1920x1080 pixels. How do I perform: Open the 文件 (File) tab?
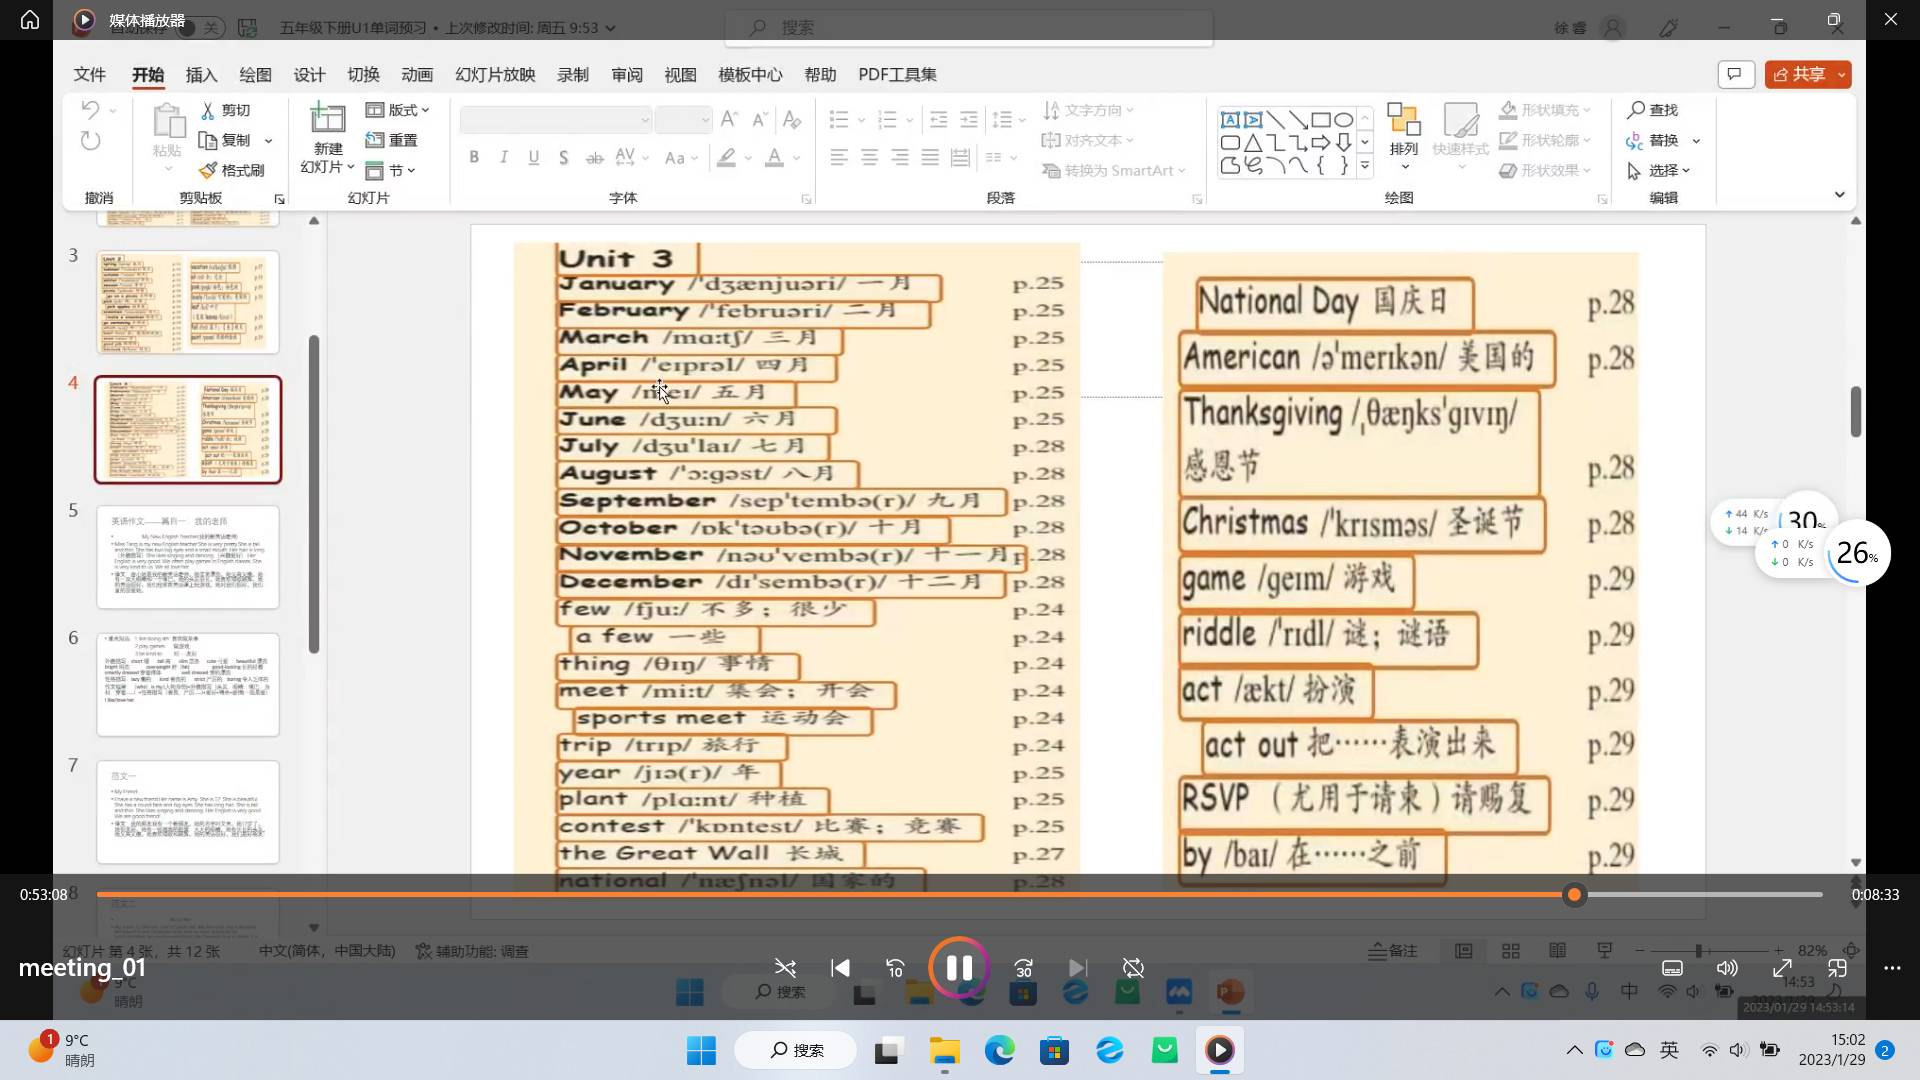pyautogui.click(x=89, y=75)
